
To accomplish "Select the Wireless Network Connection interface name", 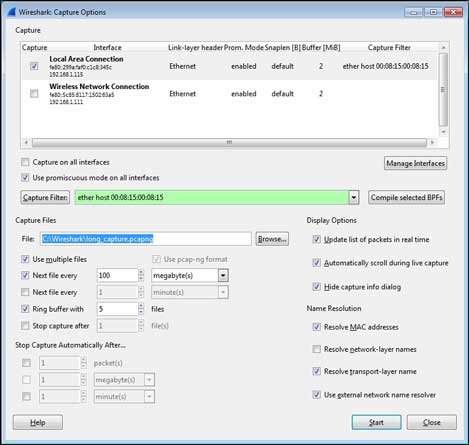I will coord(99,87).
